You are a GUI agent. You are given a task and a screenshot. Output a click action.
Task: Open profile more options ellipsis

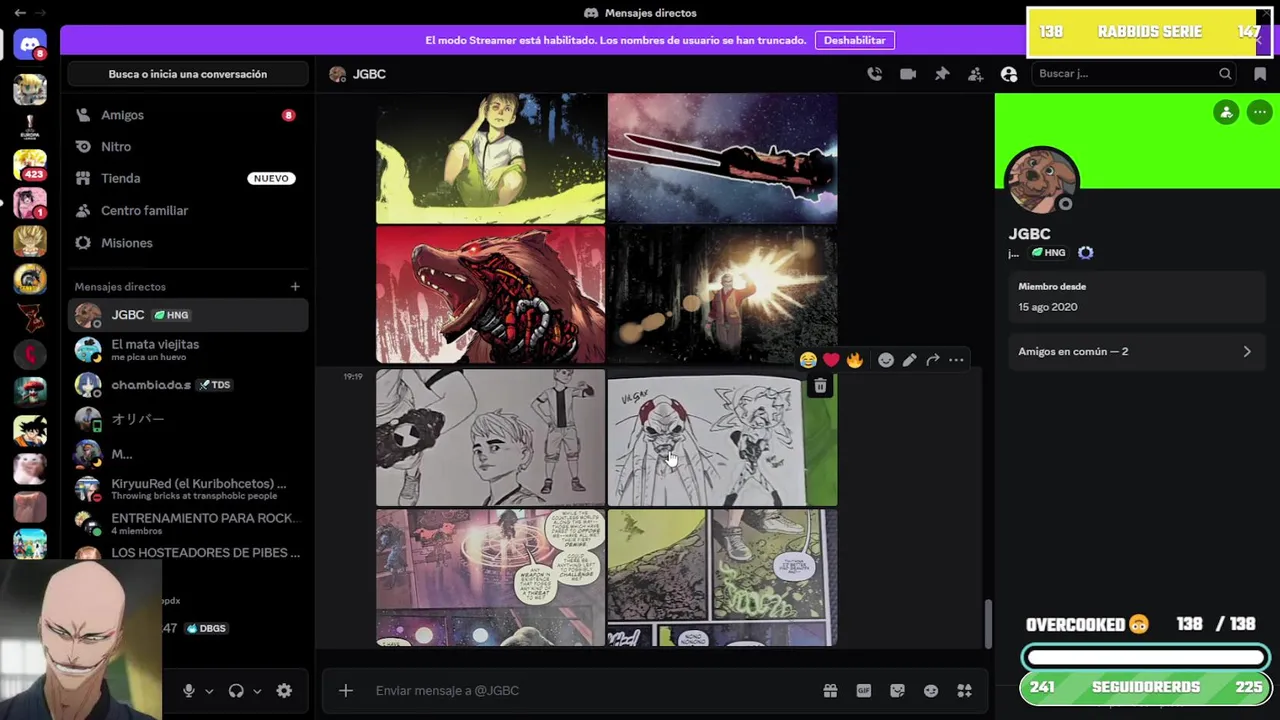click(1260, 112)
